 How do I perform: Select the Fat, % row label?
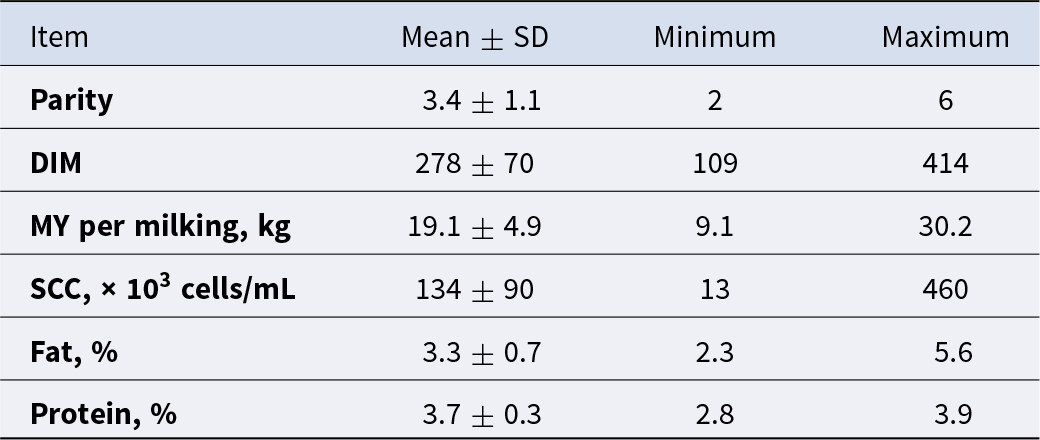[x=74, y=352]
